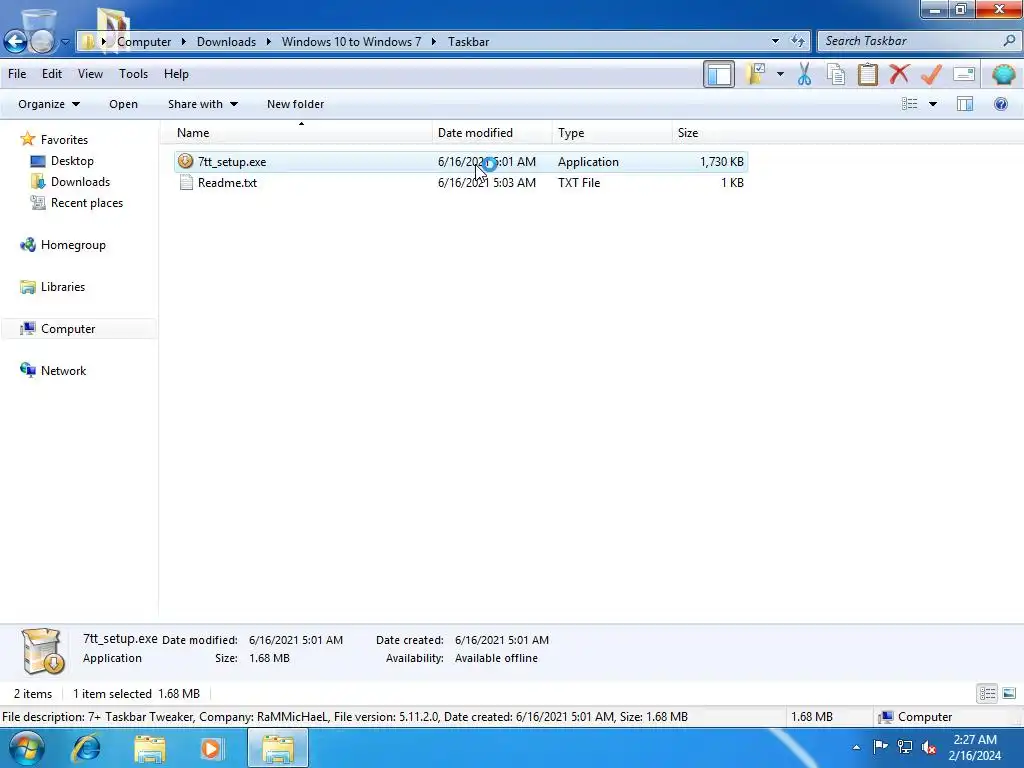Click the search magnifier icon
The height and width of the screenshot is (768, 1024).
tap(1010, 40)
